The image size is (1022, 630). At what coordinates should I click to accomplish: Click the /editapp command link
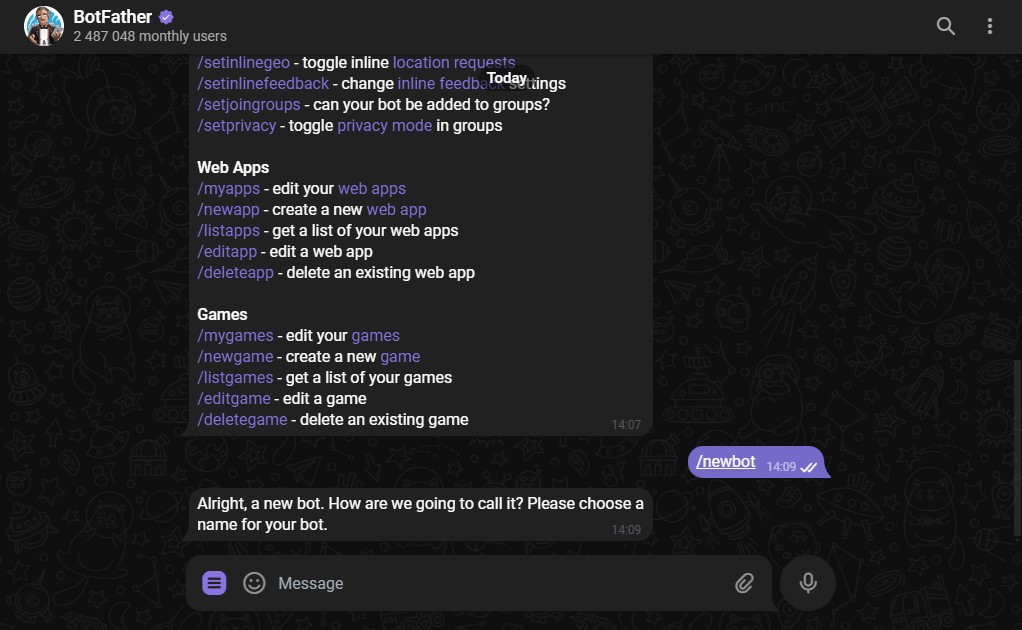pyautogui.click(x=227, y=252)
